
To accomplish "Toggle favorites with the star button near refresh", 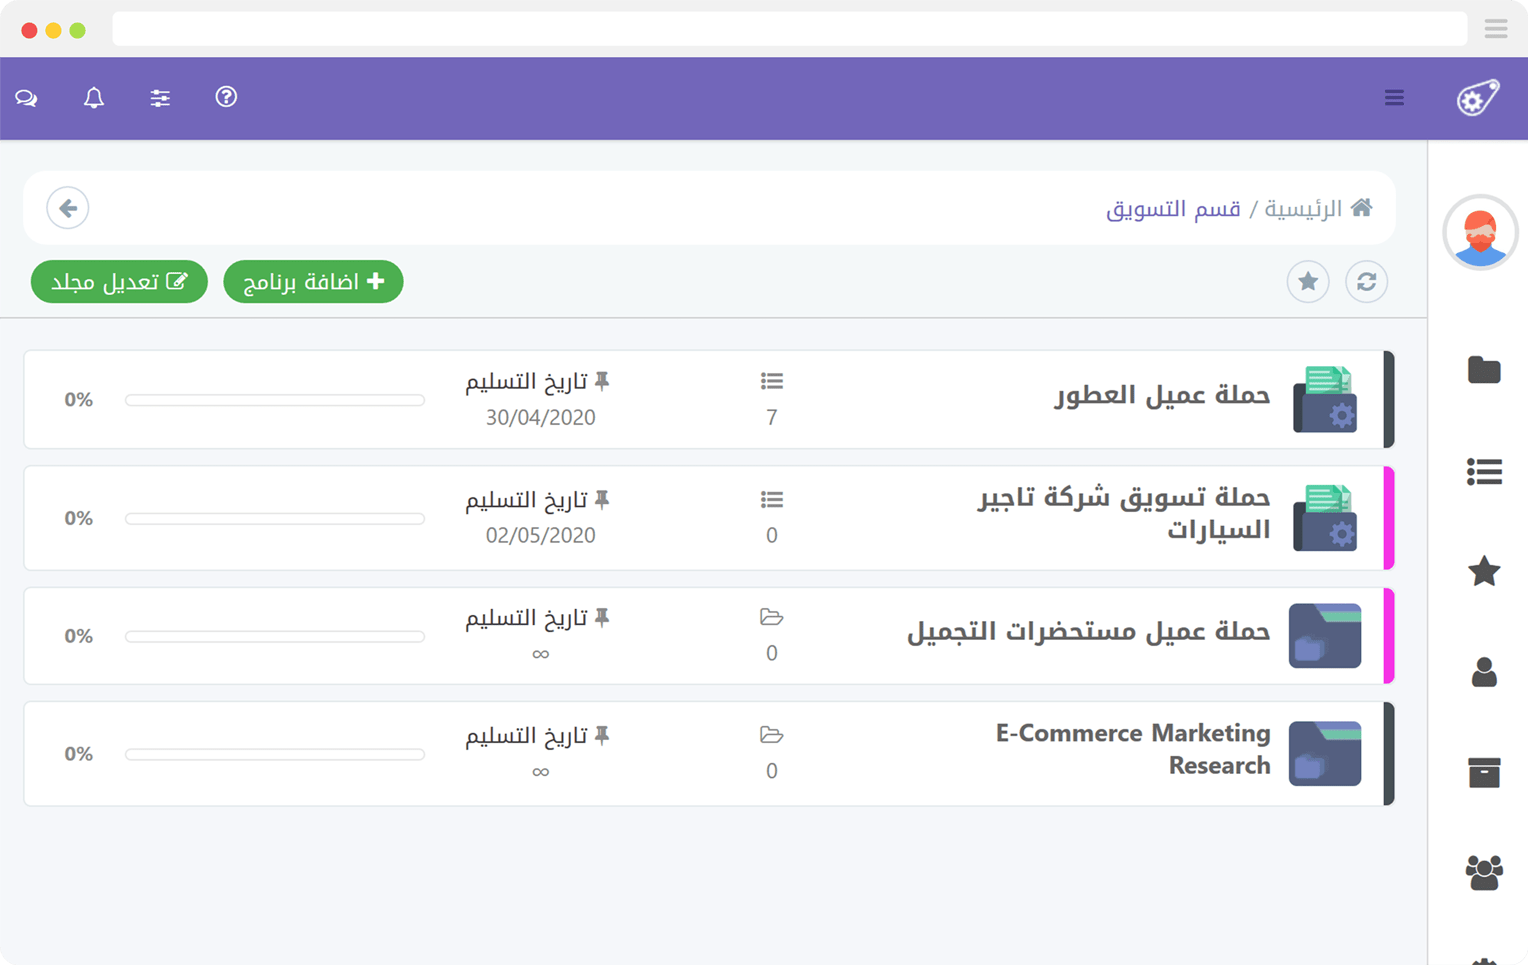I will coord(1308,281).
